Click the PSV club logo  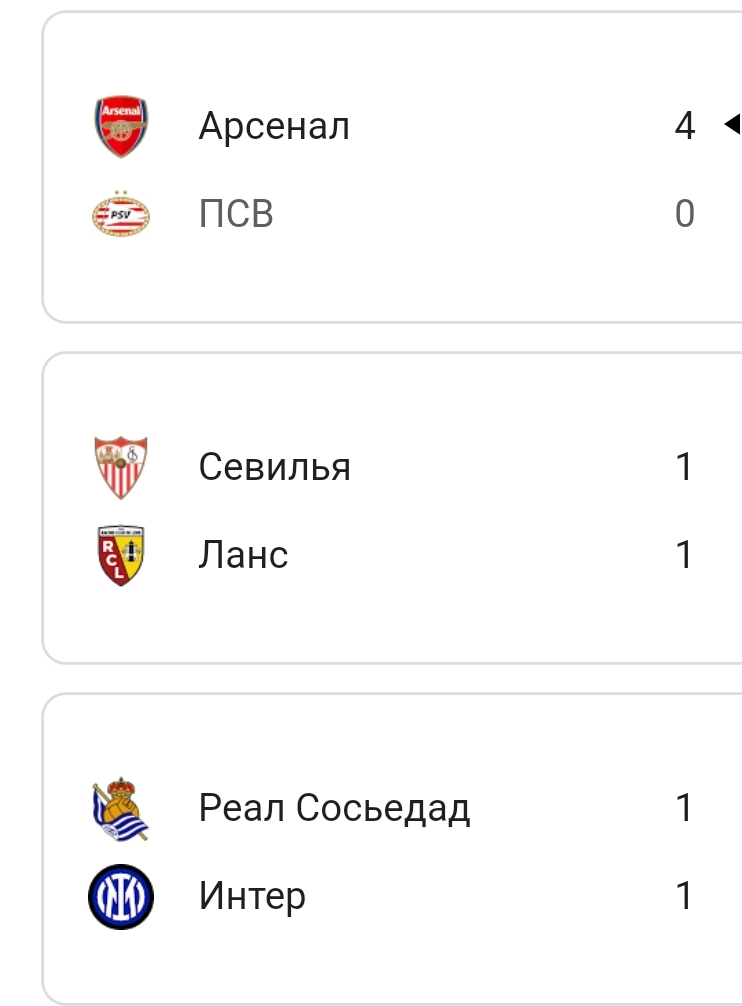tap(121, 214)
